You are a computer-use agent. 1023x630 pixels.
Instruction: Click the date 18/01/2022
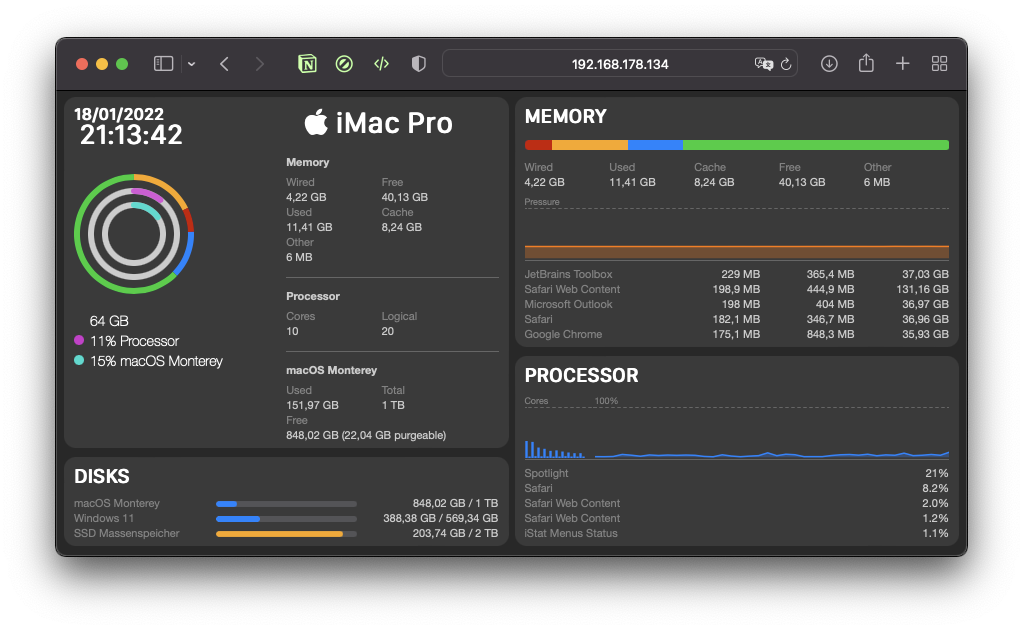[x=119, y=114]
